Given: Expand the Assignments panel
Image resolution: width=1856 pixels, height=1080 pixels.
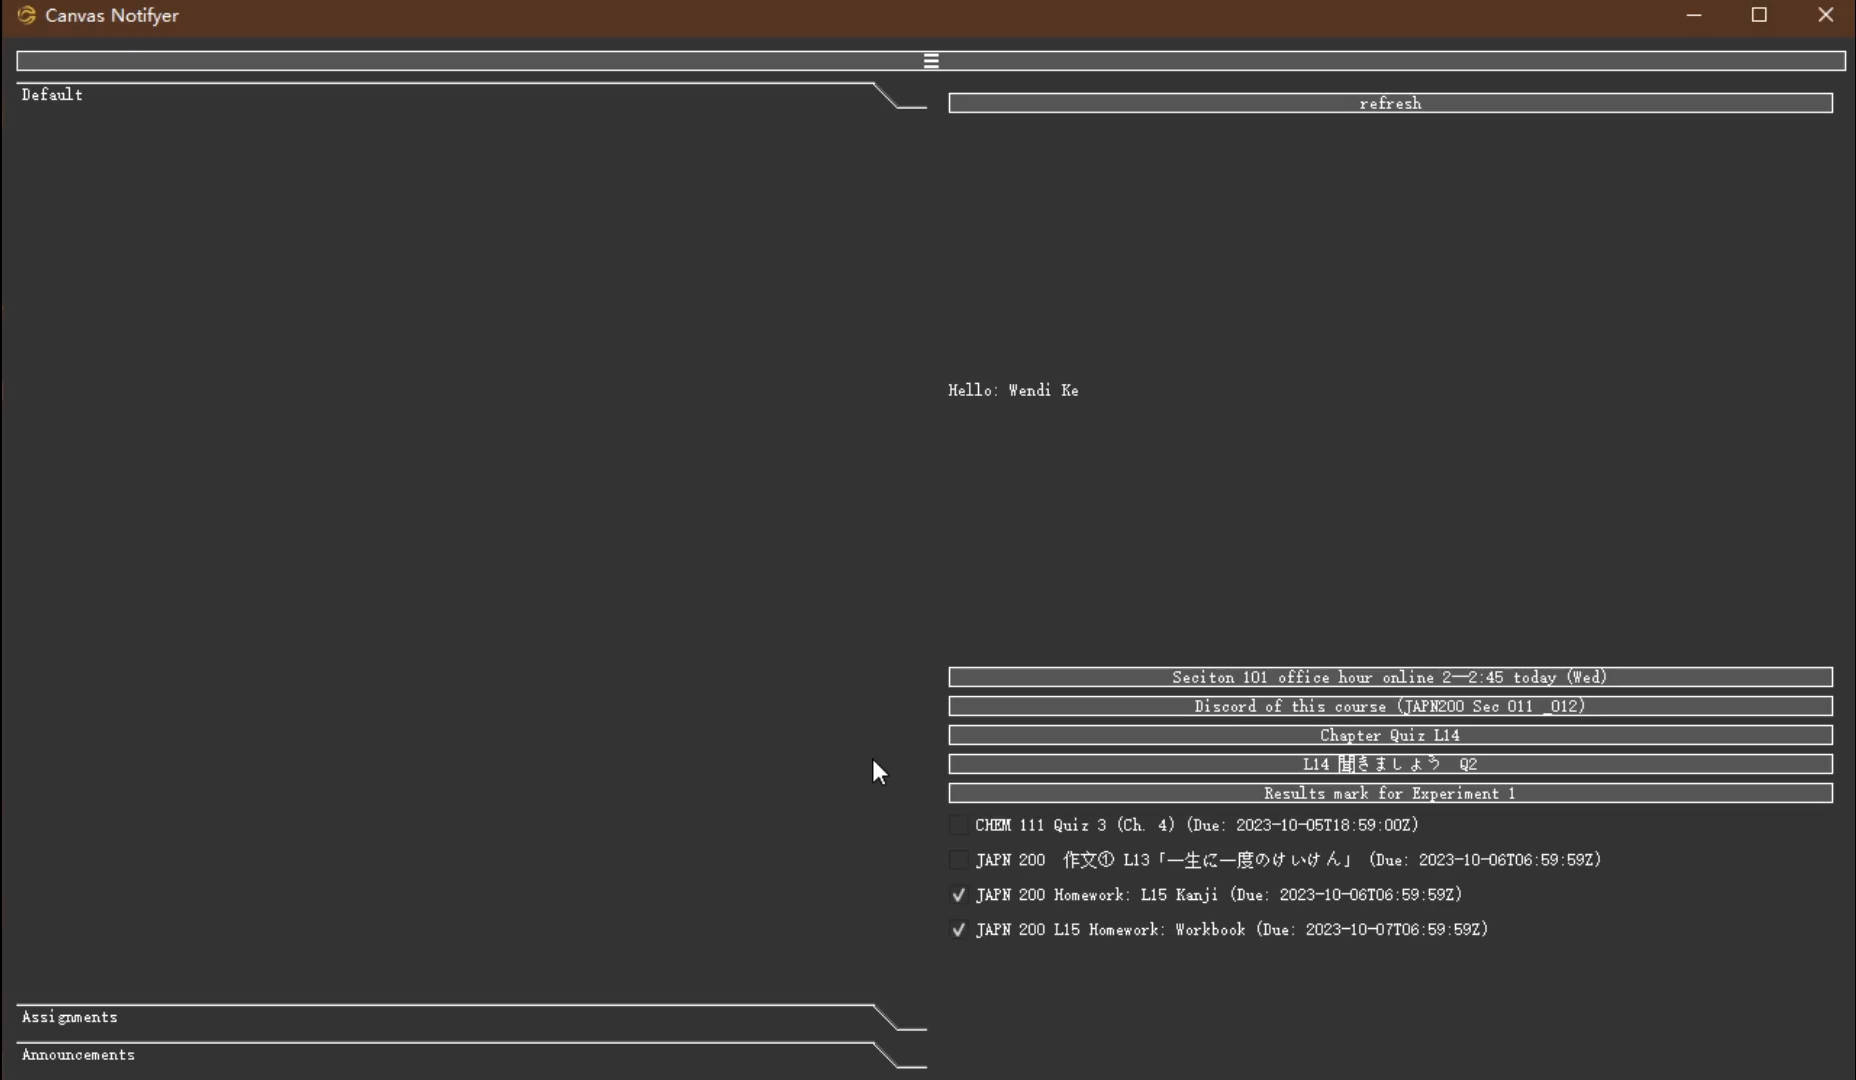Looking at the screenshot, I should click(70, 1017).
